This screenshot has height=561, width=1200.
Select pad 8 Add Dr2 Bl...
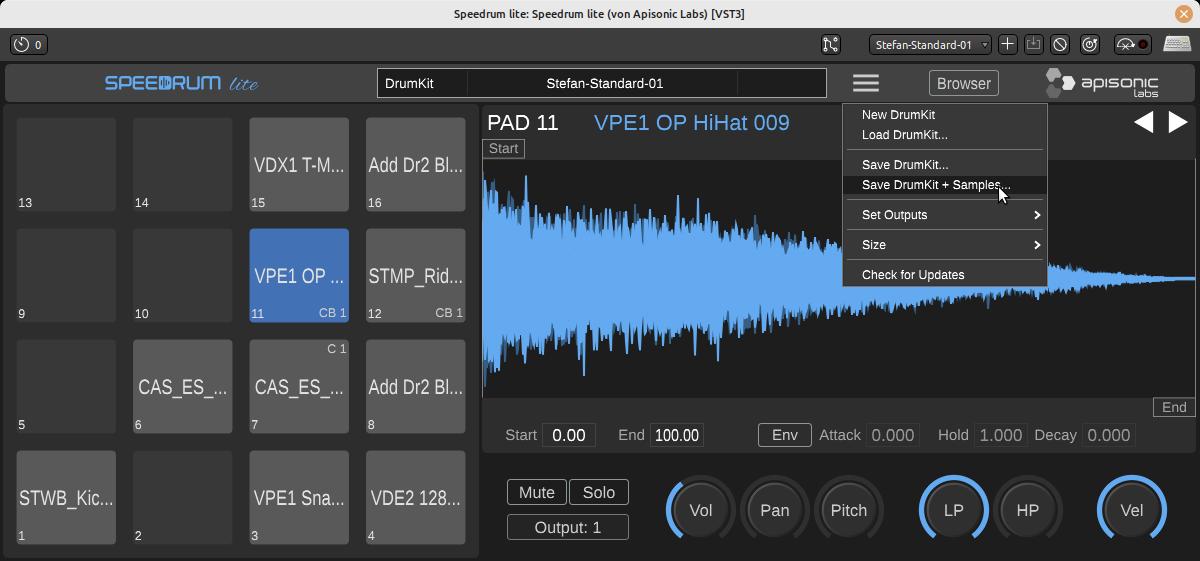click(x=415, y=387)
